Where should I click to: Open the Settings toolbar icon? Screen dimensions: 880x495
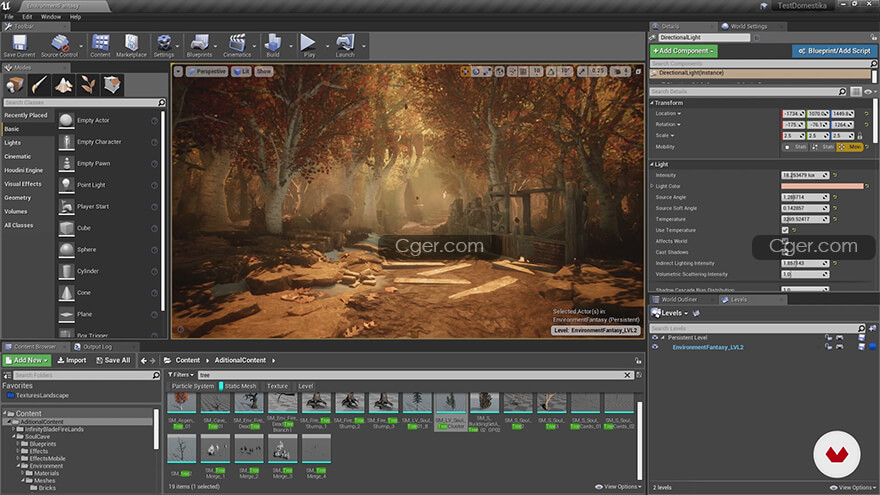click(x=164, y=45)
